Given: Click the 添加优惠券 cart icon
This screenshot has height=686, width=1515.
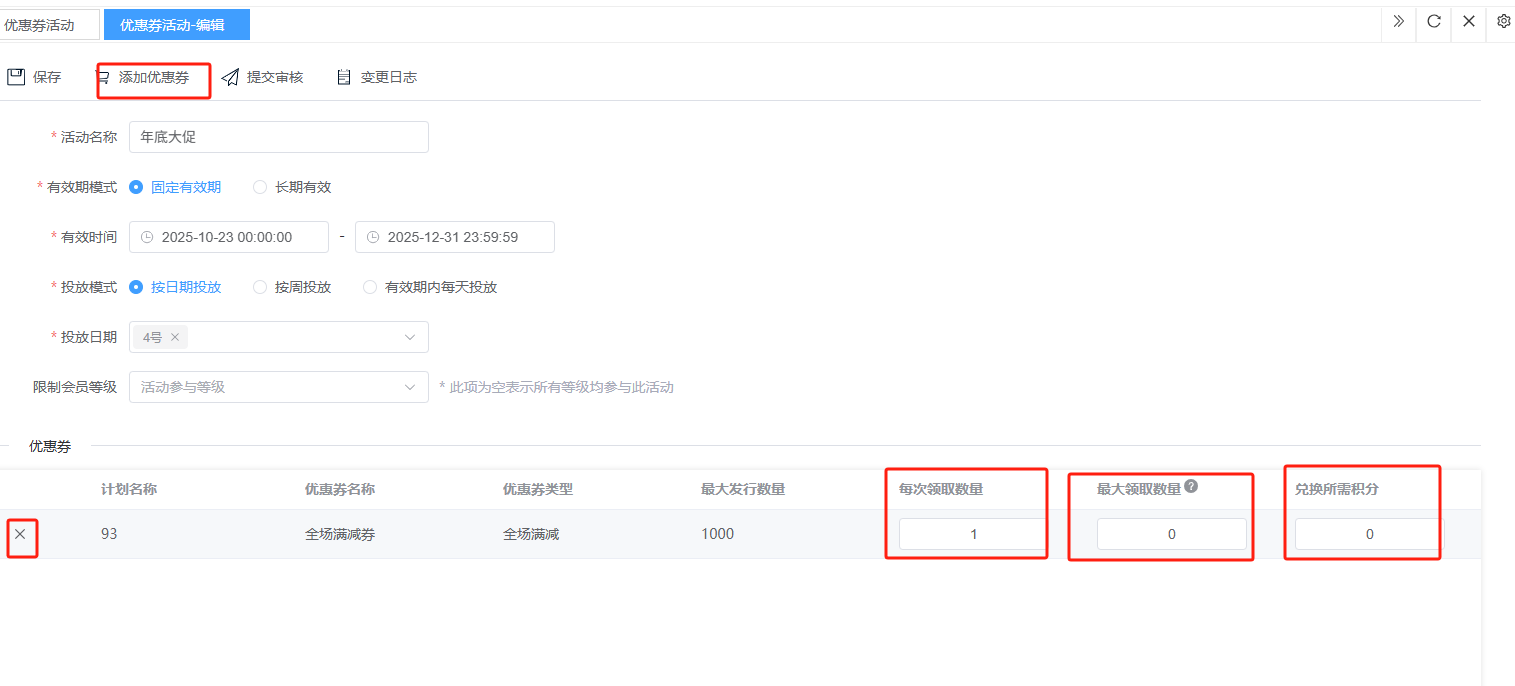Looking at the screenshot, I should coord(103,77).
